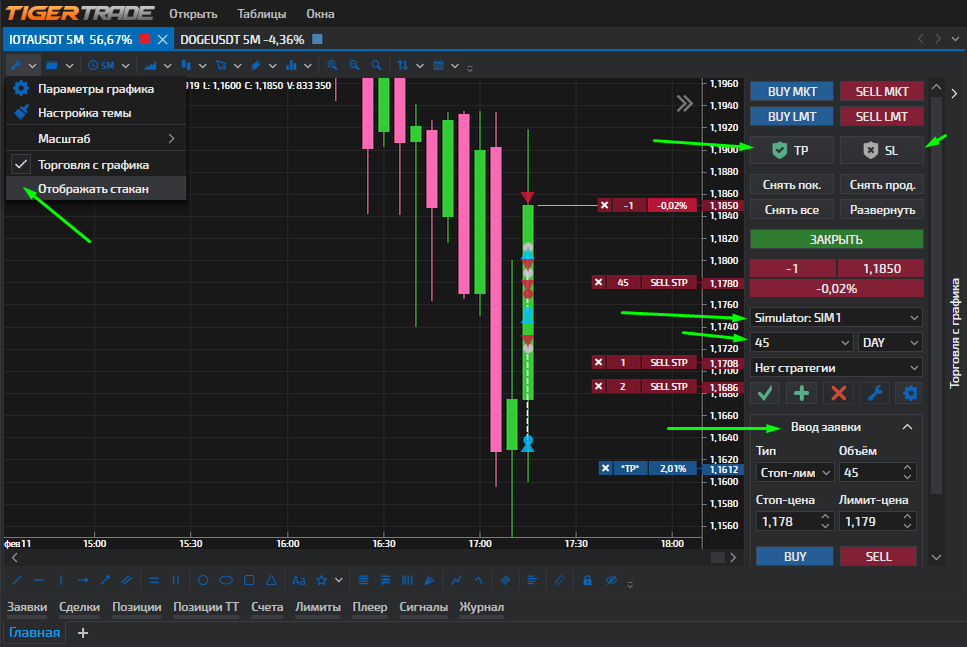Select the triangle shape drawing tool
The width and height of the screenshot is (967, 647).
pyautogui.click(x=271, y=580)
